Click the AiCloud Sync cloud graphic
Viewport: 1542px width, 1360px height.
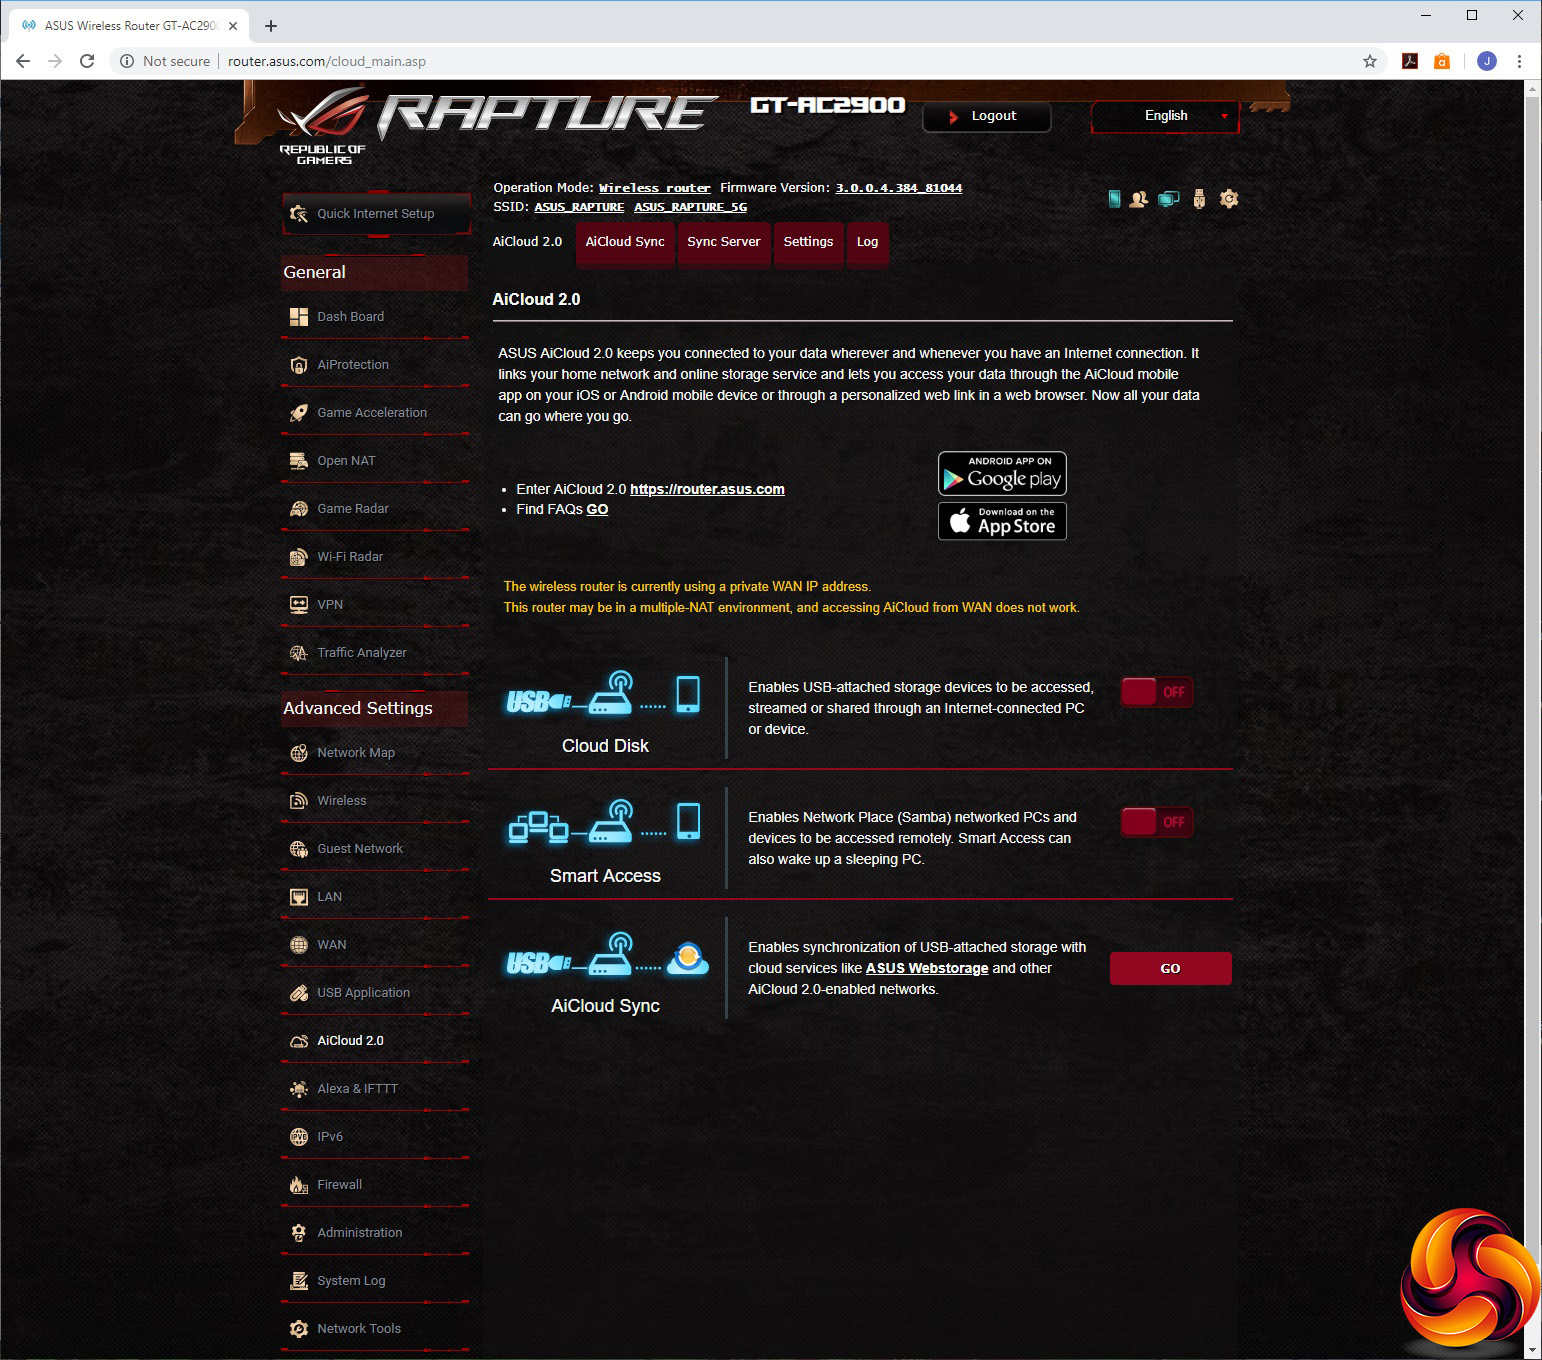coord(607,955)
